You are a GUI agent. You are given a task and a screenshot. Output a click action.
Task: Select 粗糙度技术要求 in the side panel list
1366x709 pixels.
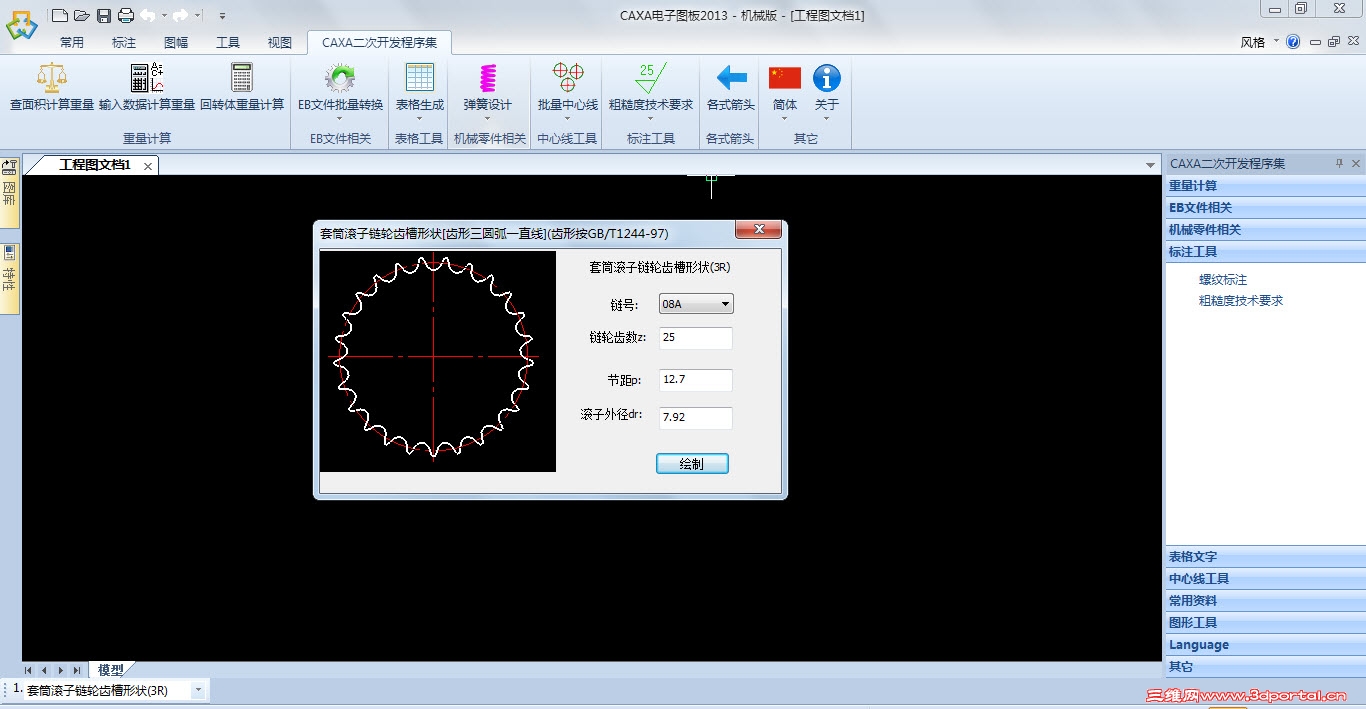1241,300
